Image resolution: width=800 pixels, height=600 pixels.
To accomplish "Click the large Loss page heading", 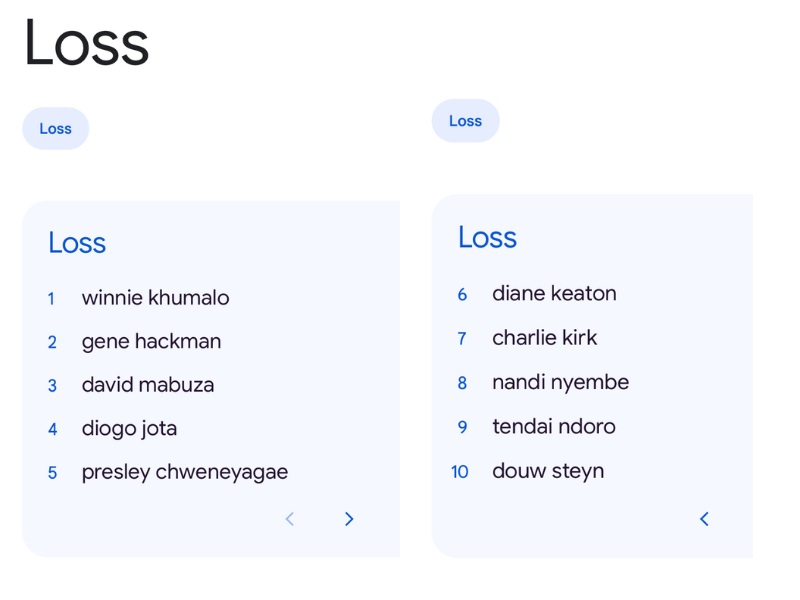I will pos(86,44).
